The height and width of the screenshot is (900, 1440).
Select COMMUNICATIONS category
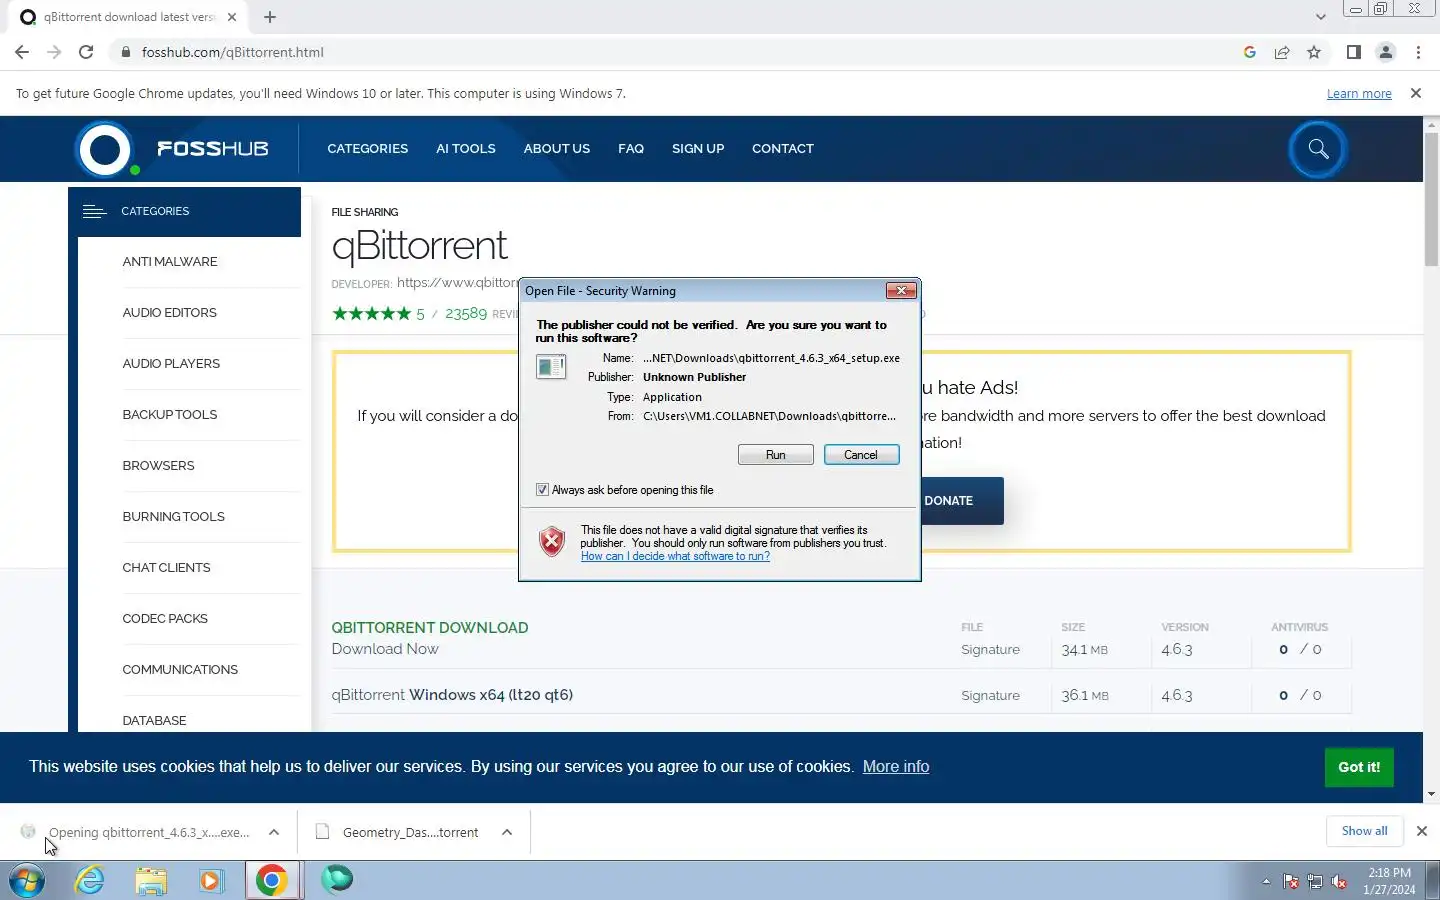(180, 670)
